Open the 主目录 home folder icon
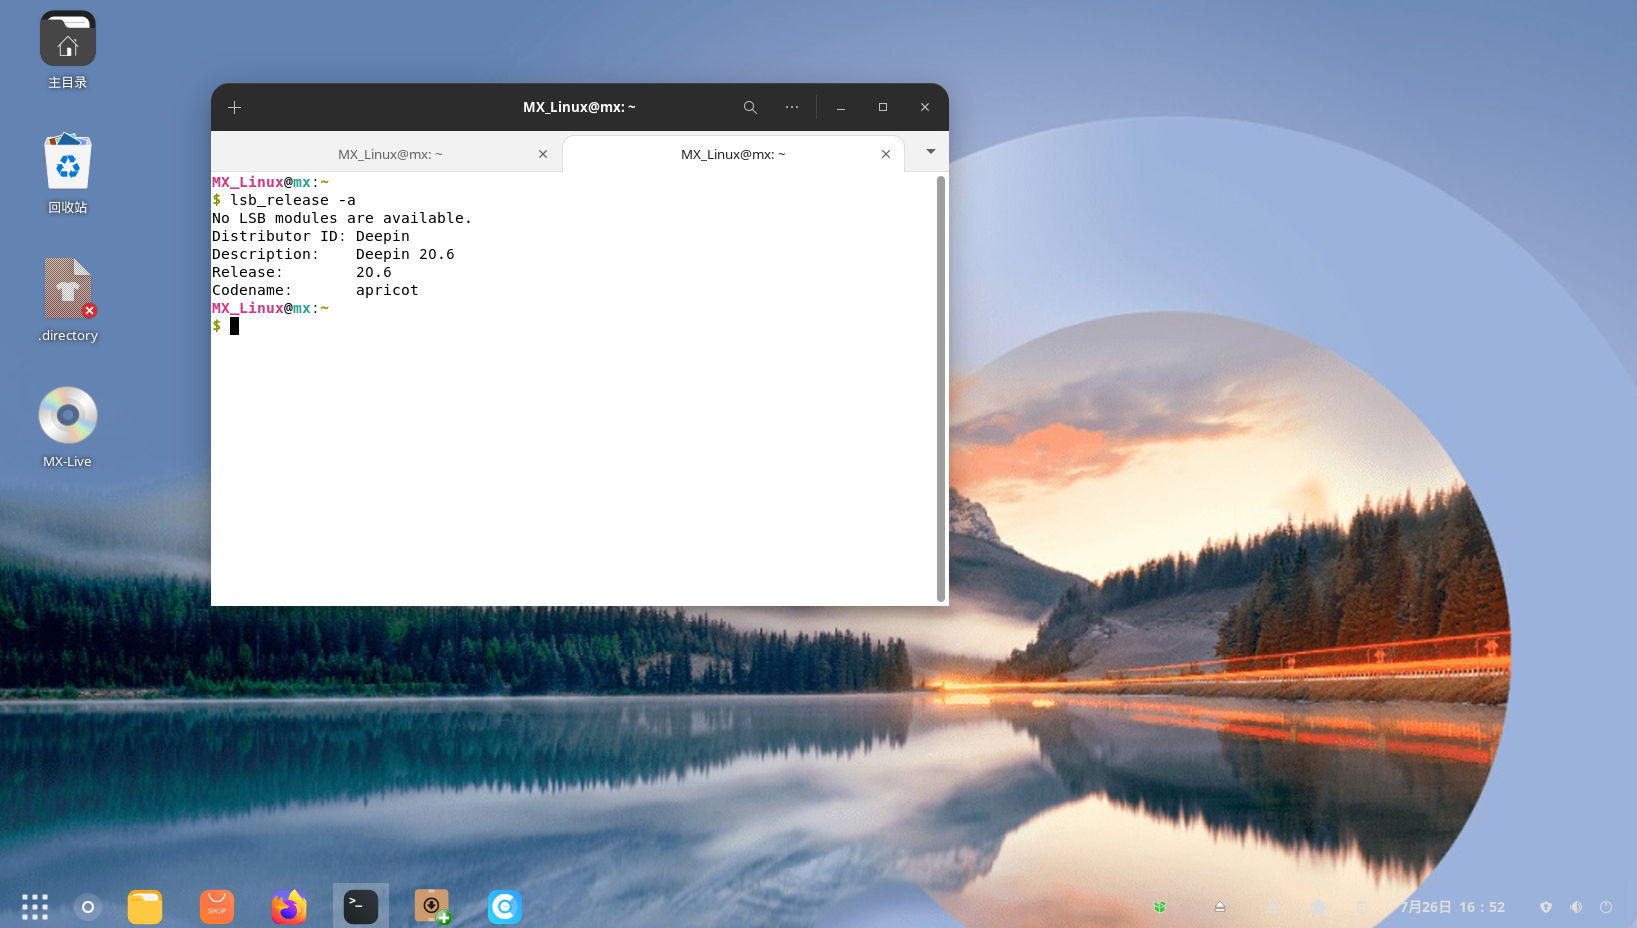 (x=68, y=39)
